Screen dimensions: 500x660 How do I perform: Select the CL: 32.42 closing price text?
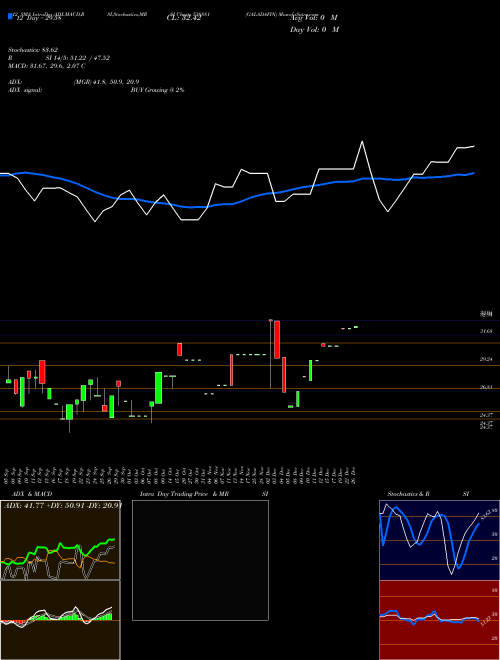click(184, 19)
